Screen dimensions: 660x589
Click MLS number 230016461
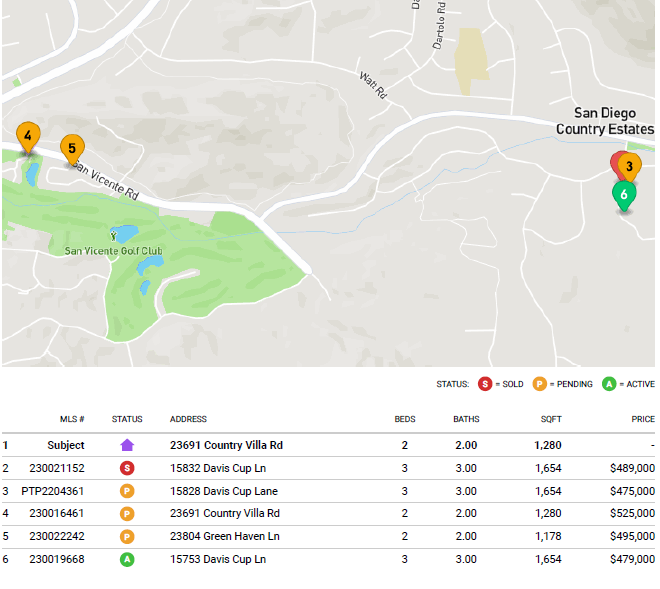57,514
